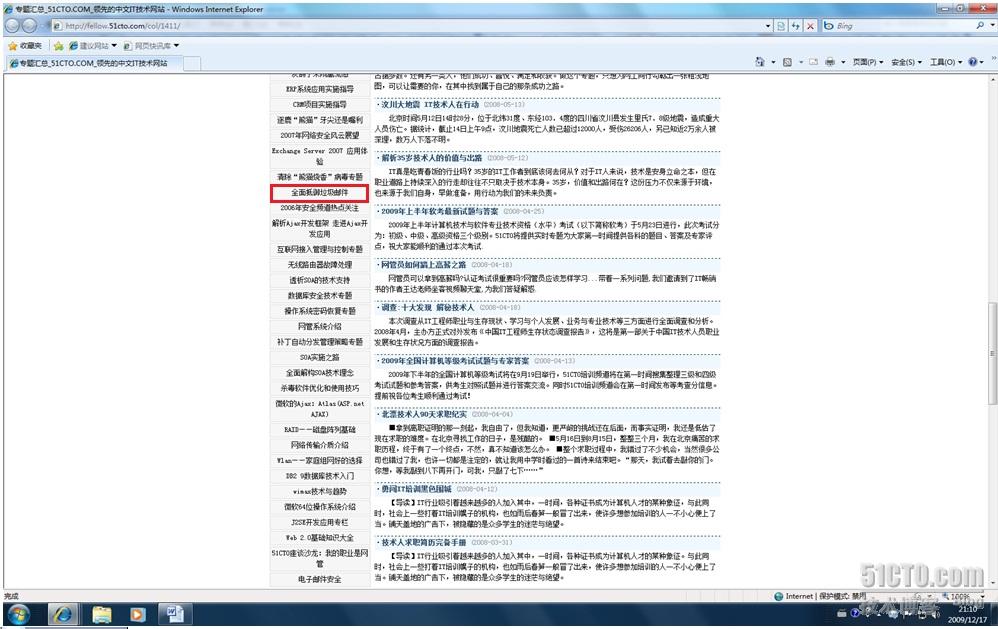Open sidebar link 网络传输介质介绍
The image size is (998, 629).
tap(320, 445)
